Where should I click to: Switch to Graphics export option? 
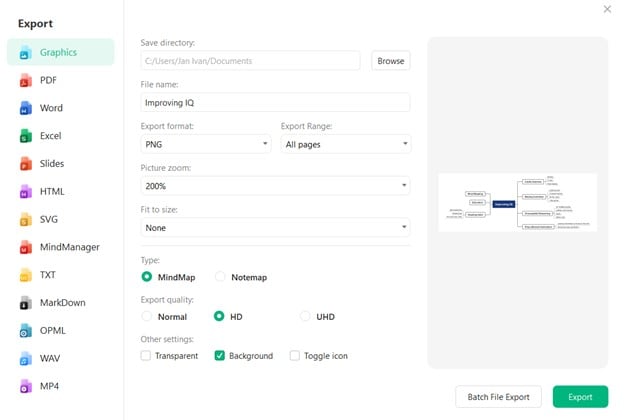[60, 52]
